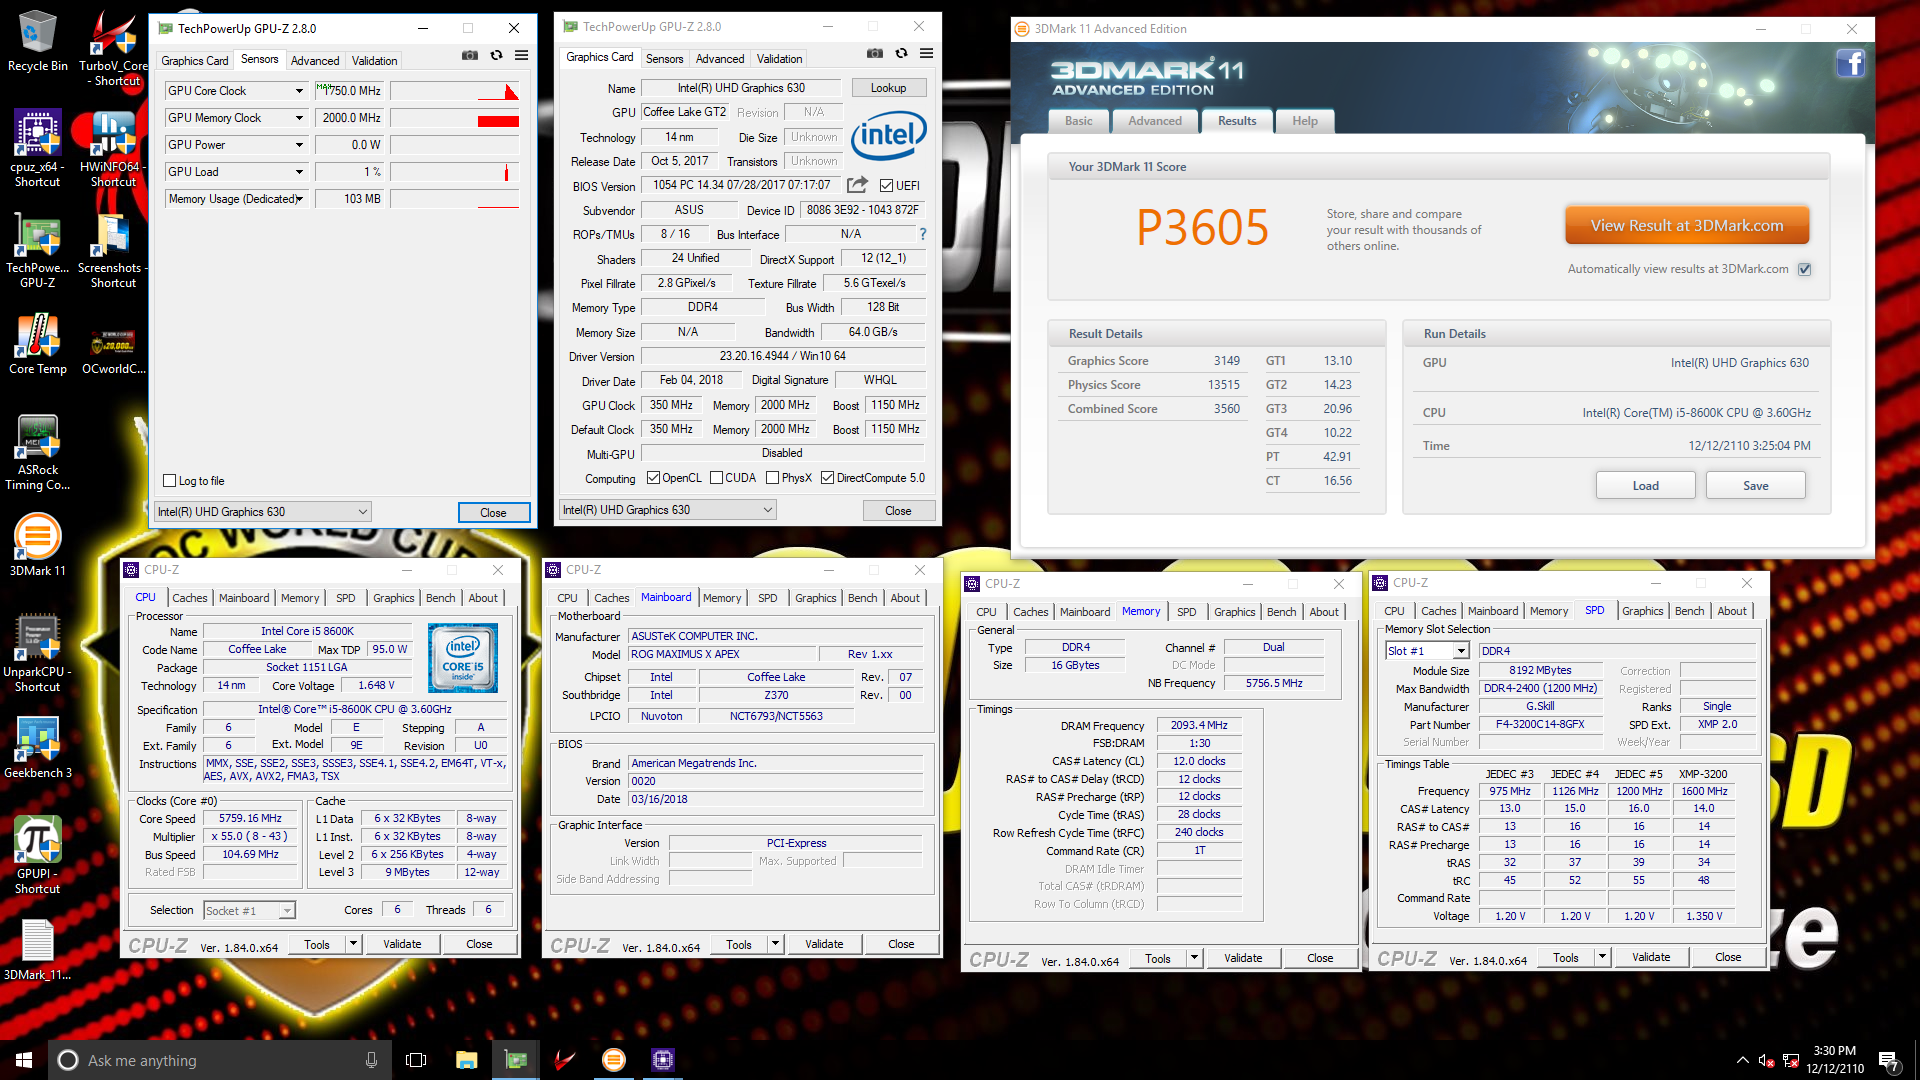Click the 3DMark orange icon in taskbar
Screen dimensions: 1920x1080
click(613, 1060)
